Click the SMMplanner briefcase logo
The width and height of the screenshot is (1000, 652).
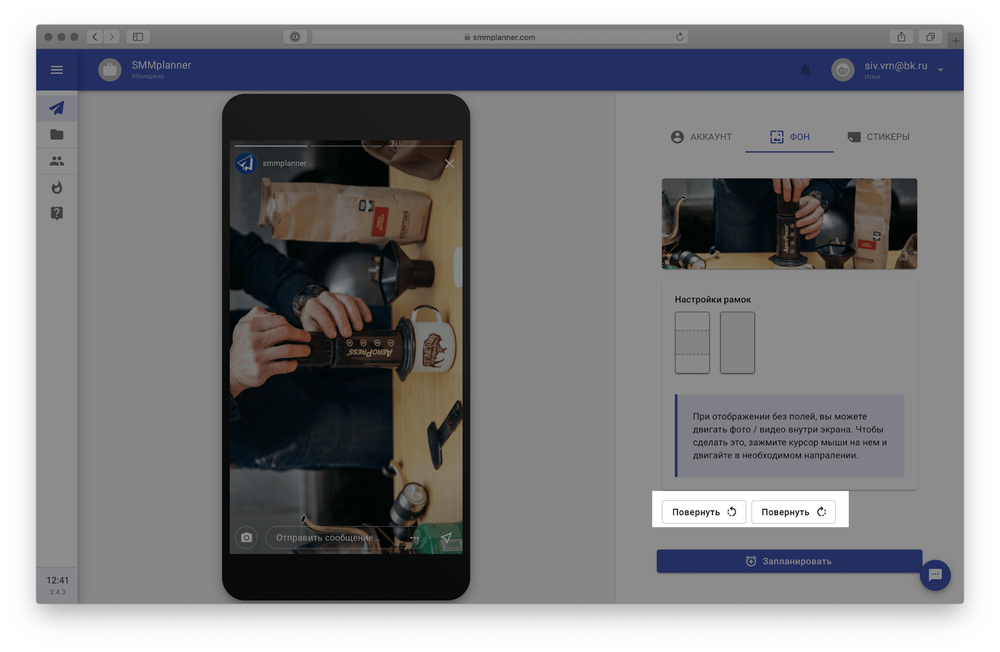point(110,70)
